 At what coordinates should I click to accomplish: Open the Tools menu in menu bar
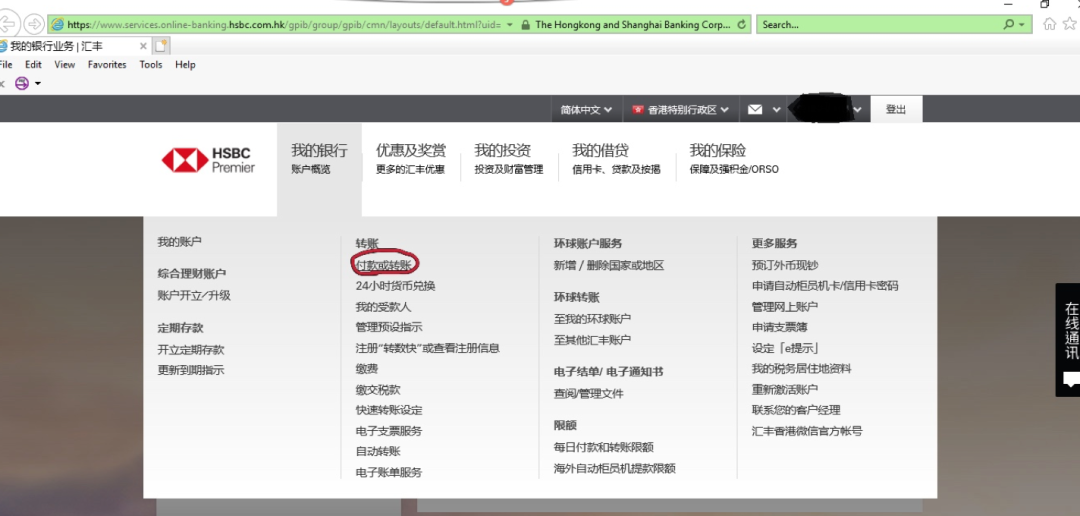click(x=151, y=65)
